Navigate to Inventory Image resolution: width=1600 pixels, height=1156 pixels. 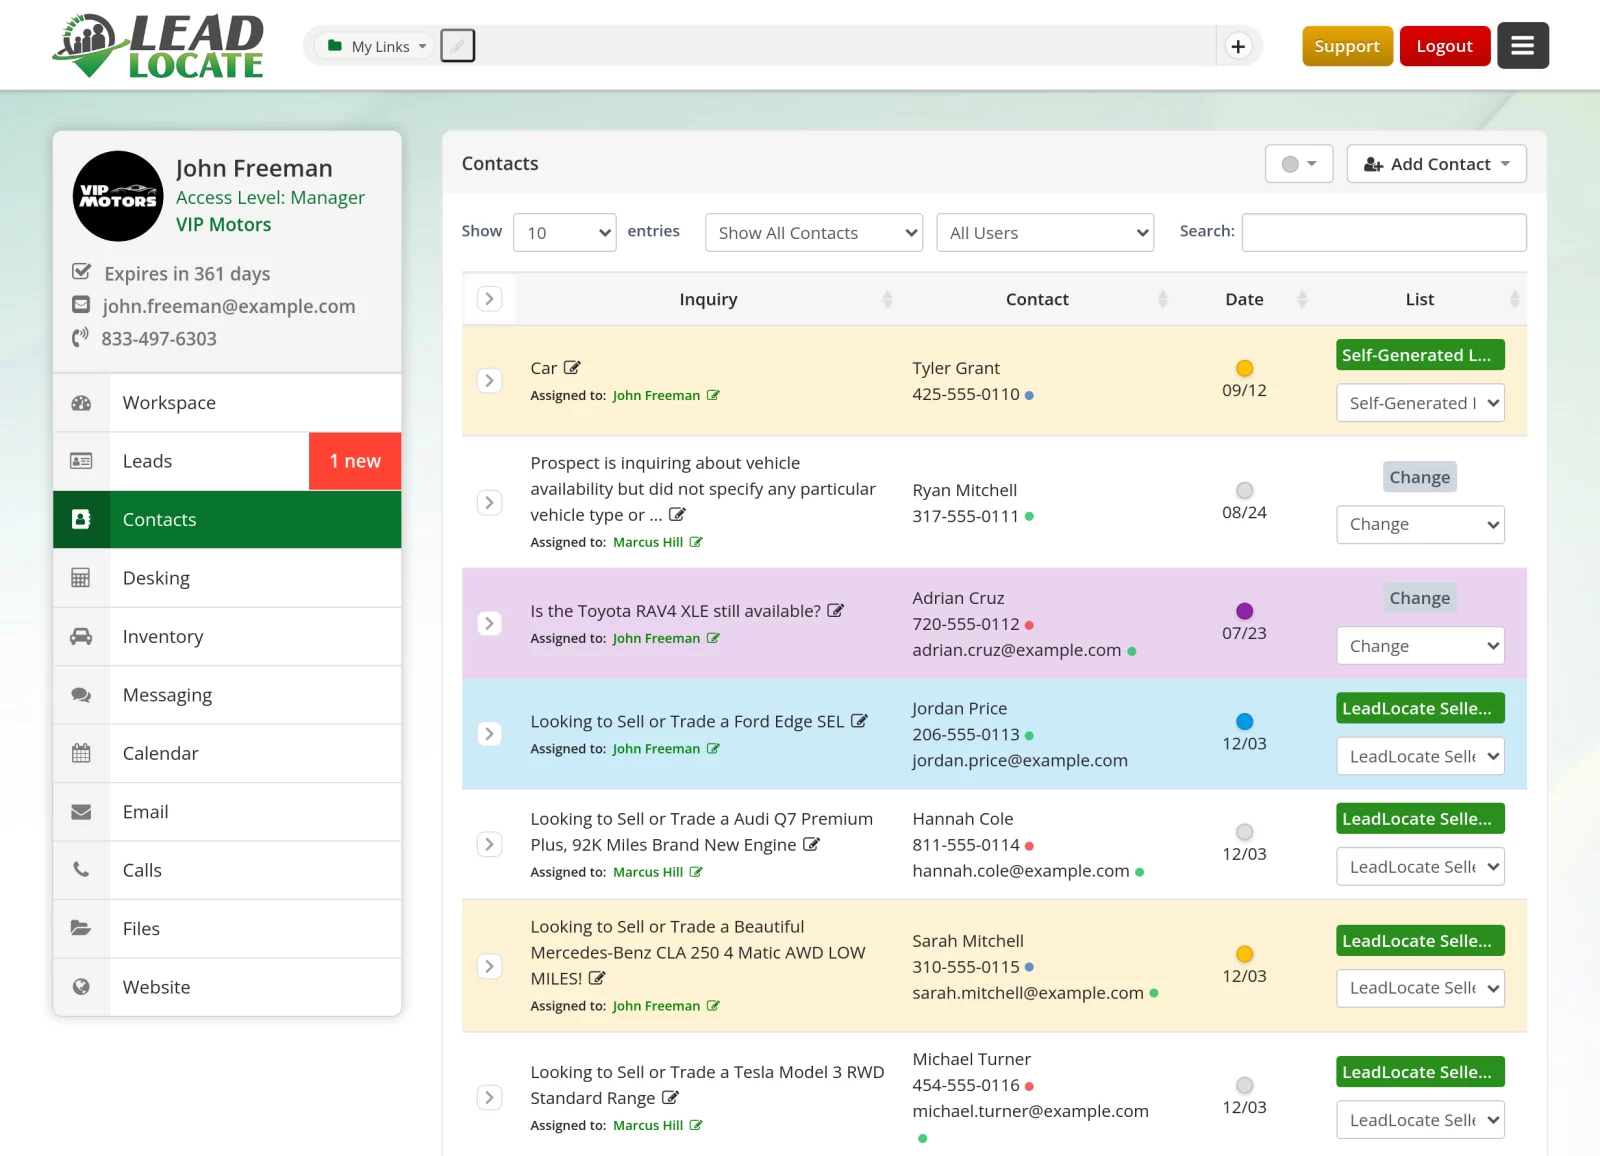[227, 636]
